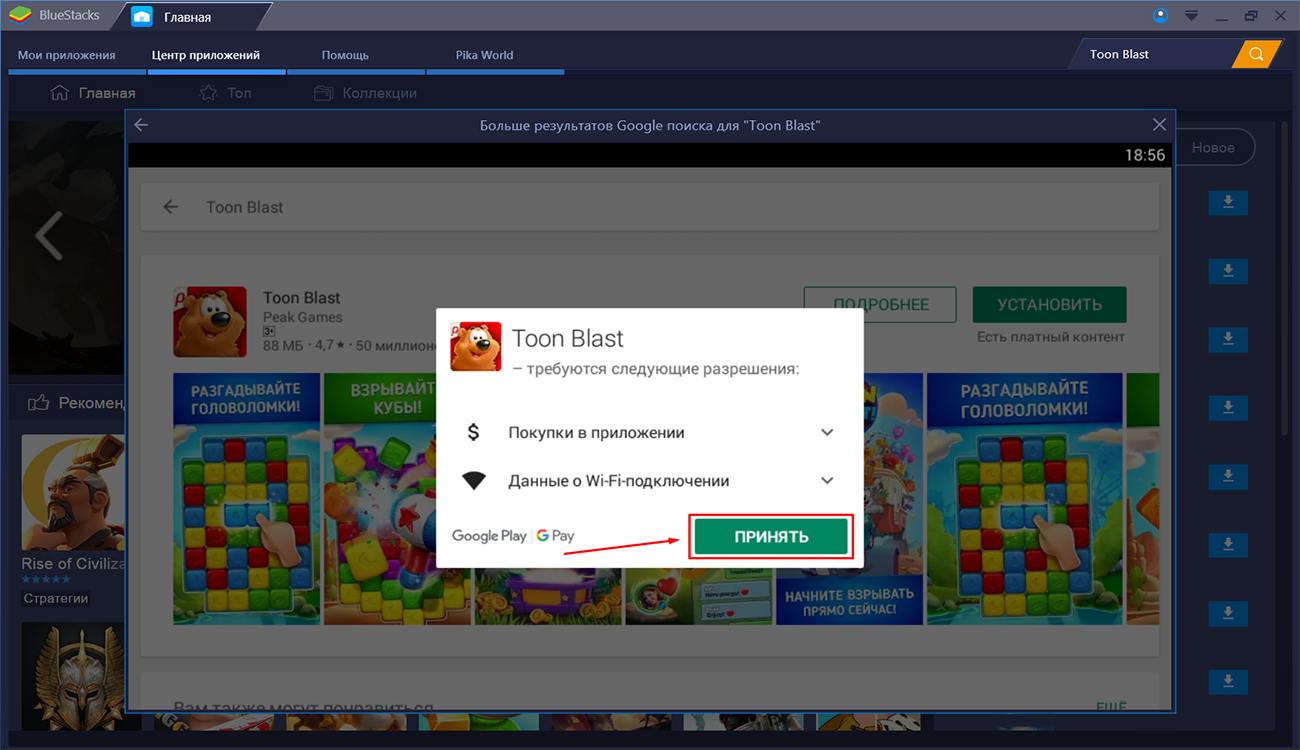The height and width of the screenshot is (750, 1300).
Task: Click the Toon Blast icon in dialog
Action: (476, 346)
